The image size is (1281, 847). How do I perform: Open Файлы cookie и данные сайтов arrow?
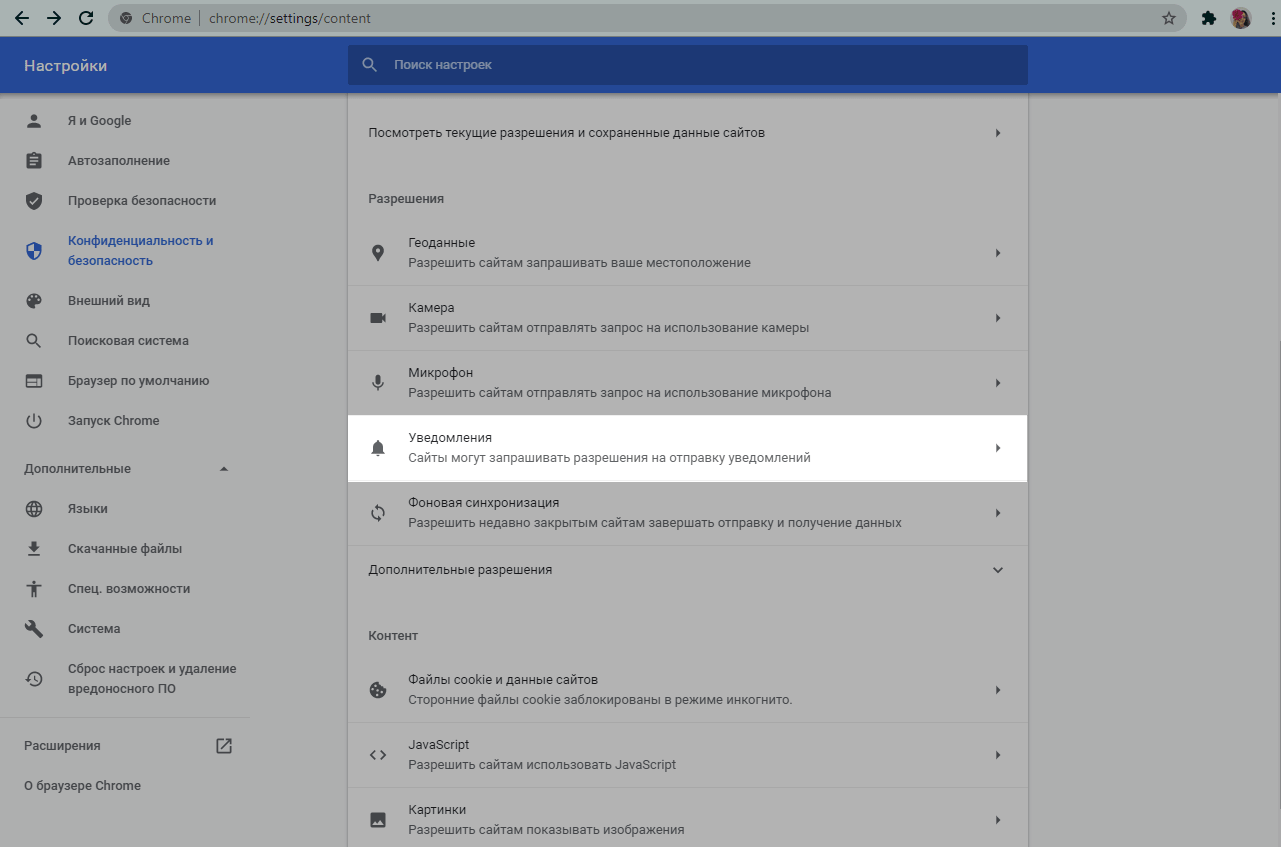pyautogui.click(x=997, y=690)
